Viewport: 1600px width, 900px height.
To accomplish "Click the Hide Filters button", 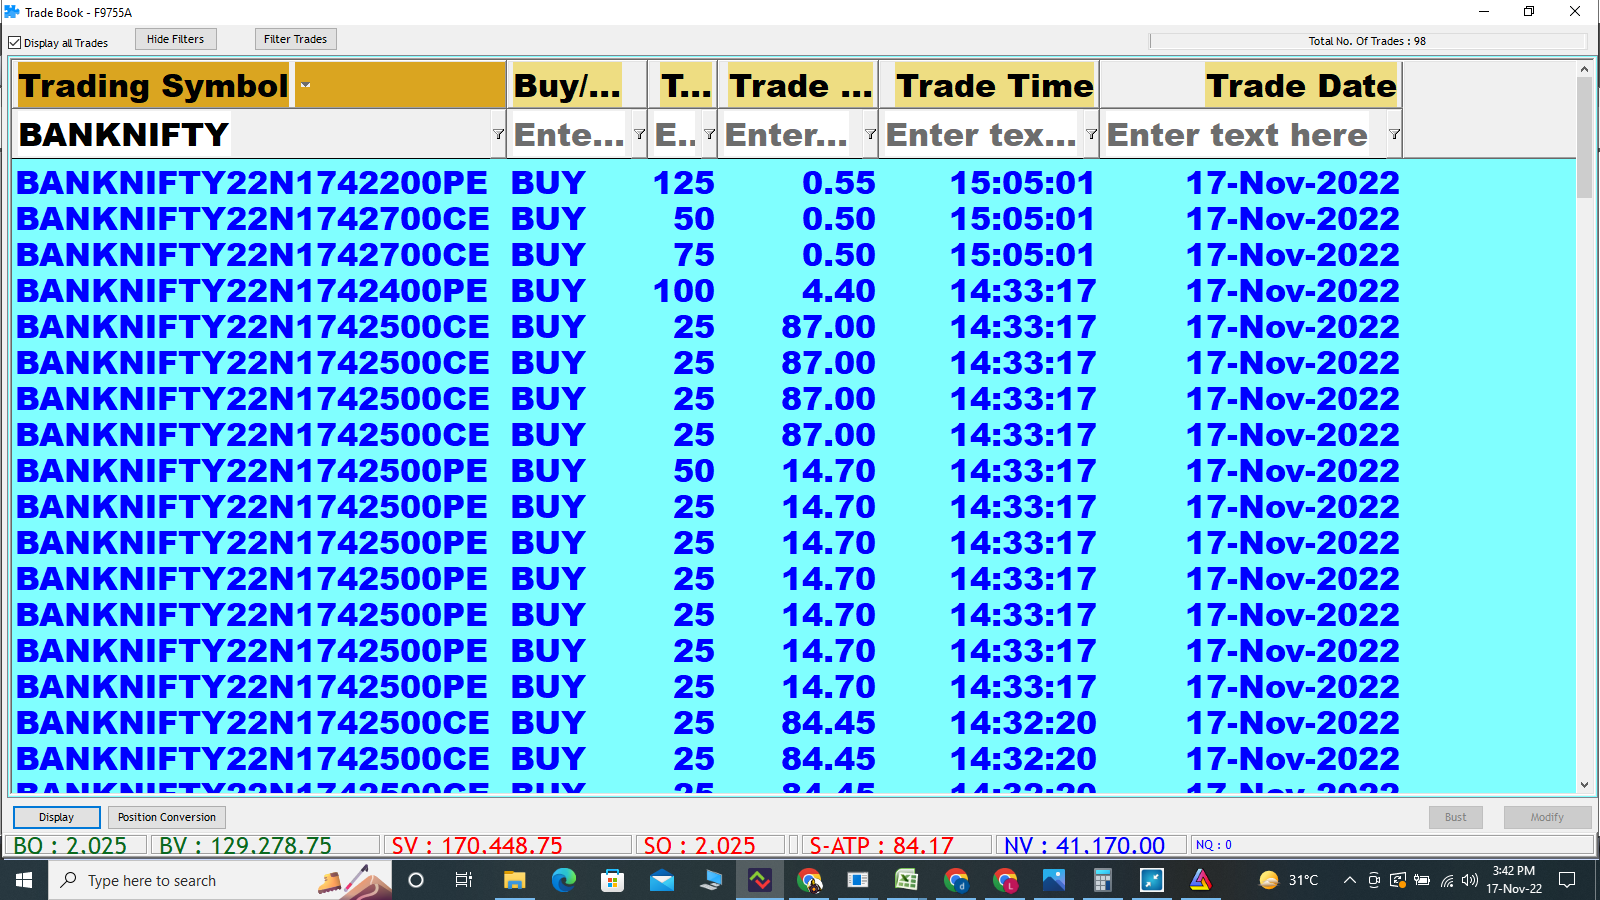I will 175,39.
